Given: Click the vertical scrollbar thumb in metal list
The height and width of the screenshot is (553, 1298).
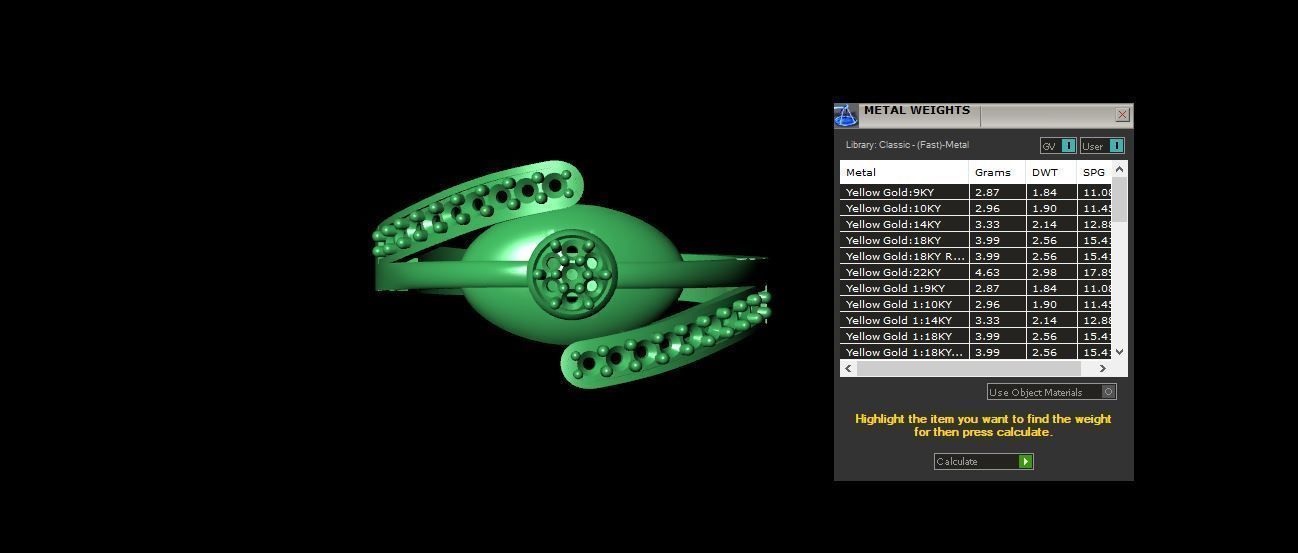Looking at the screenshot, I should (x=1120, y=199).
